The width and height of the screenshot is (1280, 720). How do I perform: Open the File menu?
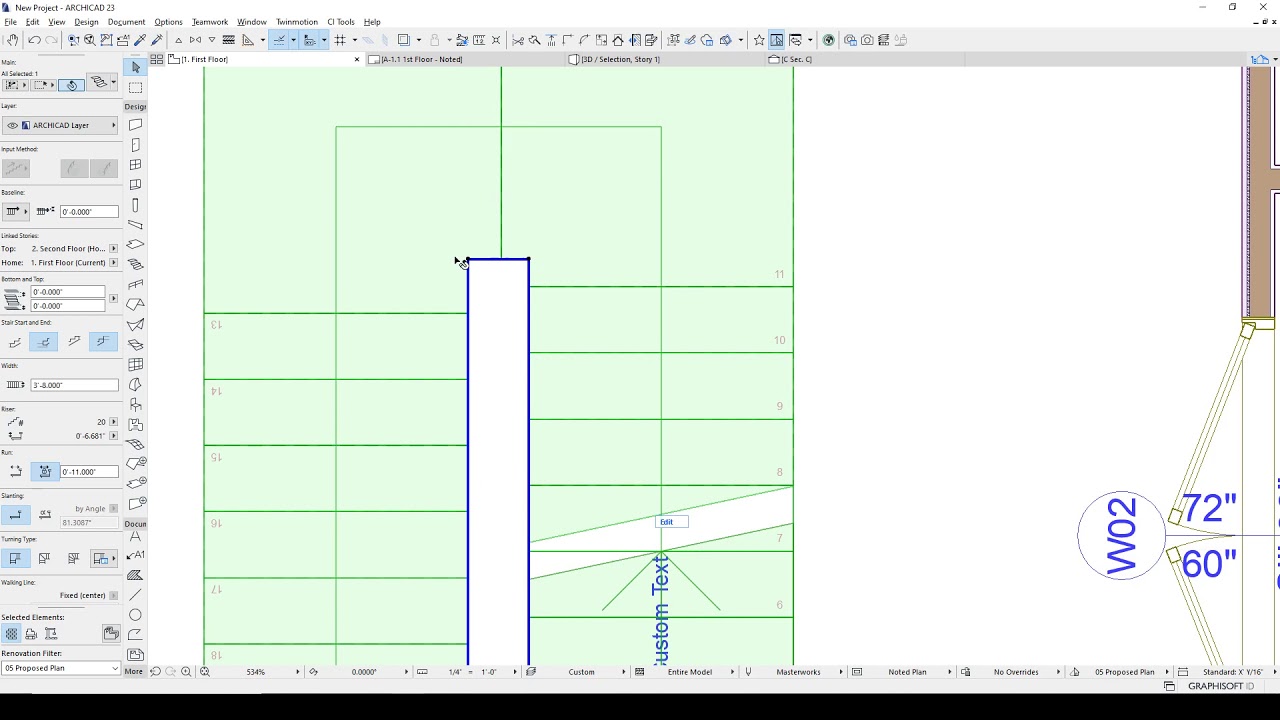pos(11,22)
